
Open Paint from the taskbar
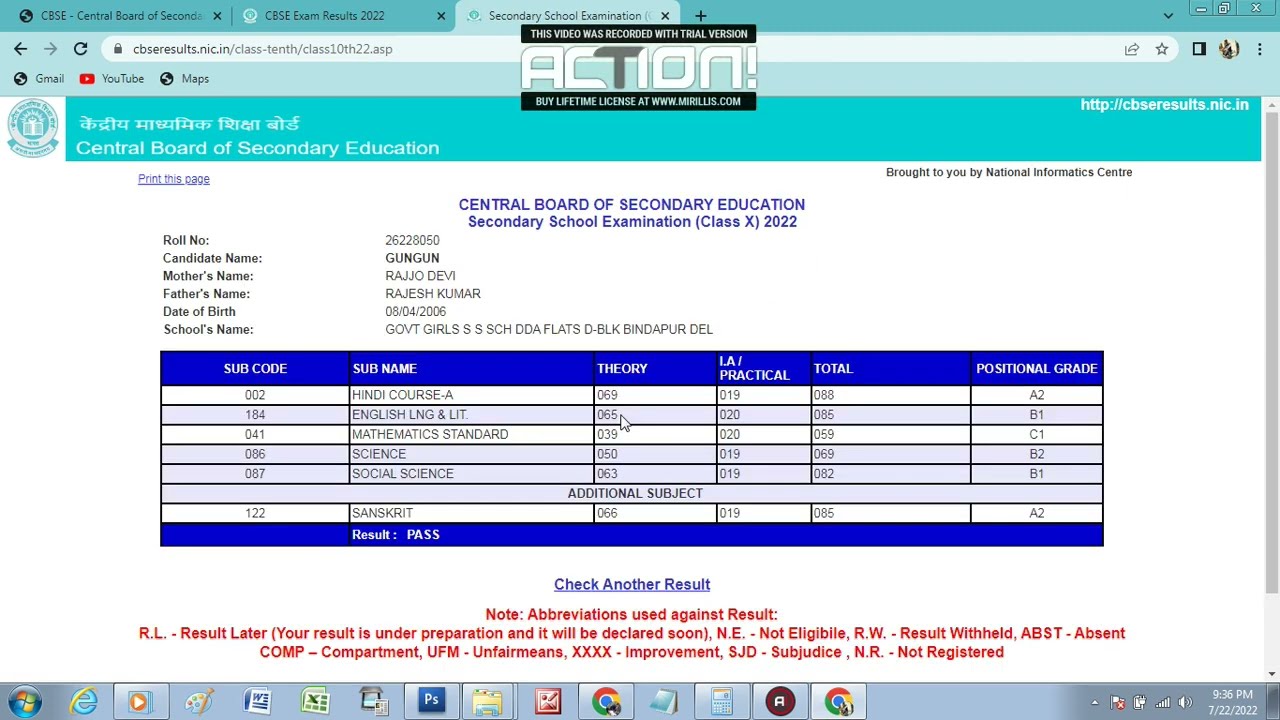[198, 701]
